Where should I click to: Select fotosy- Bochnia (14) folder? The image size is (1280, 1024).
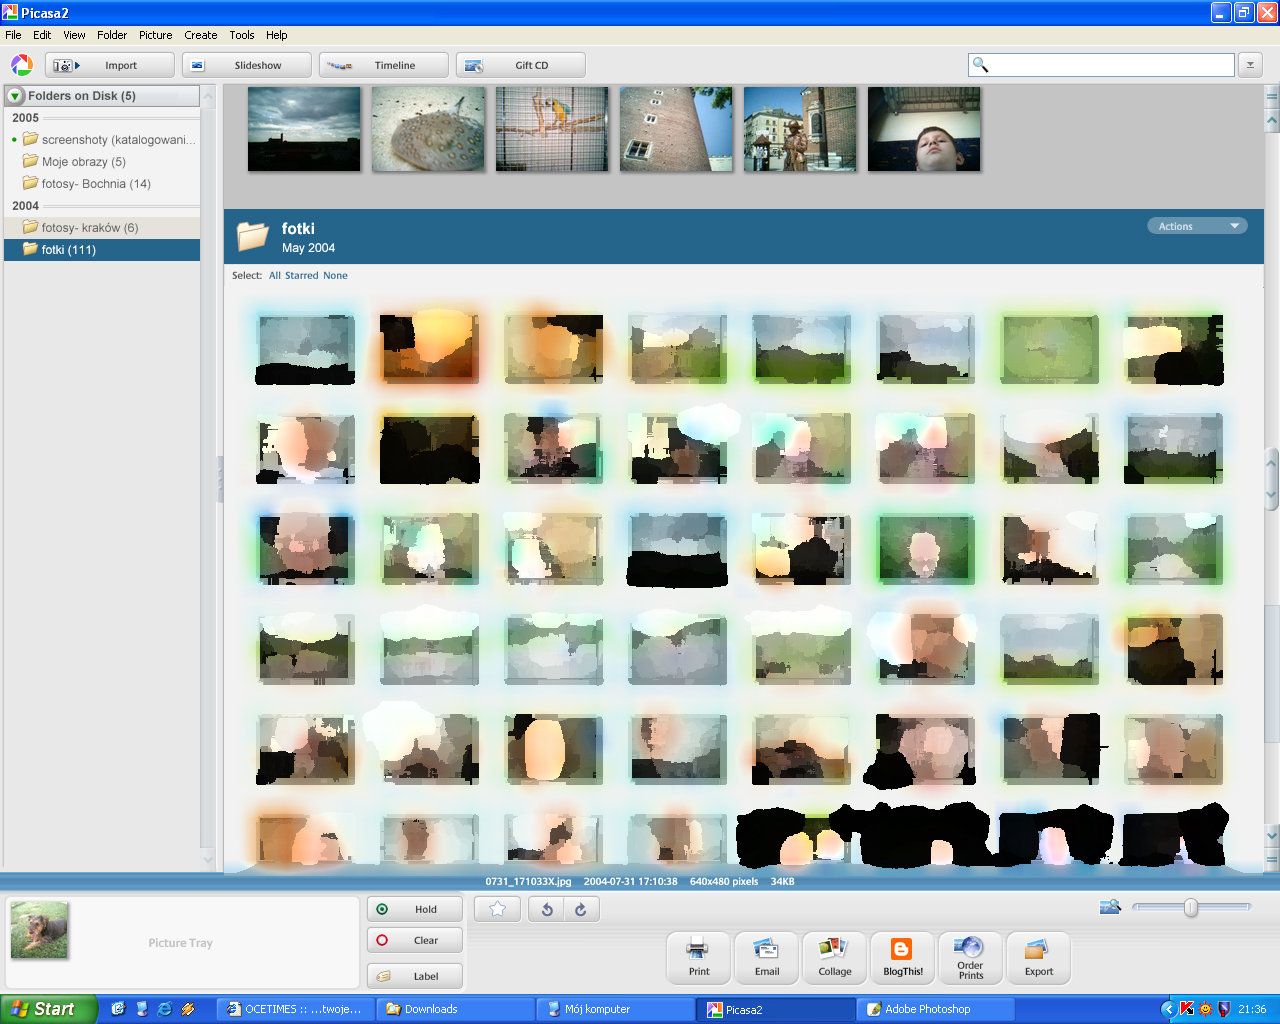coord(102,184)
